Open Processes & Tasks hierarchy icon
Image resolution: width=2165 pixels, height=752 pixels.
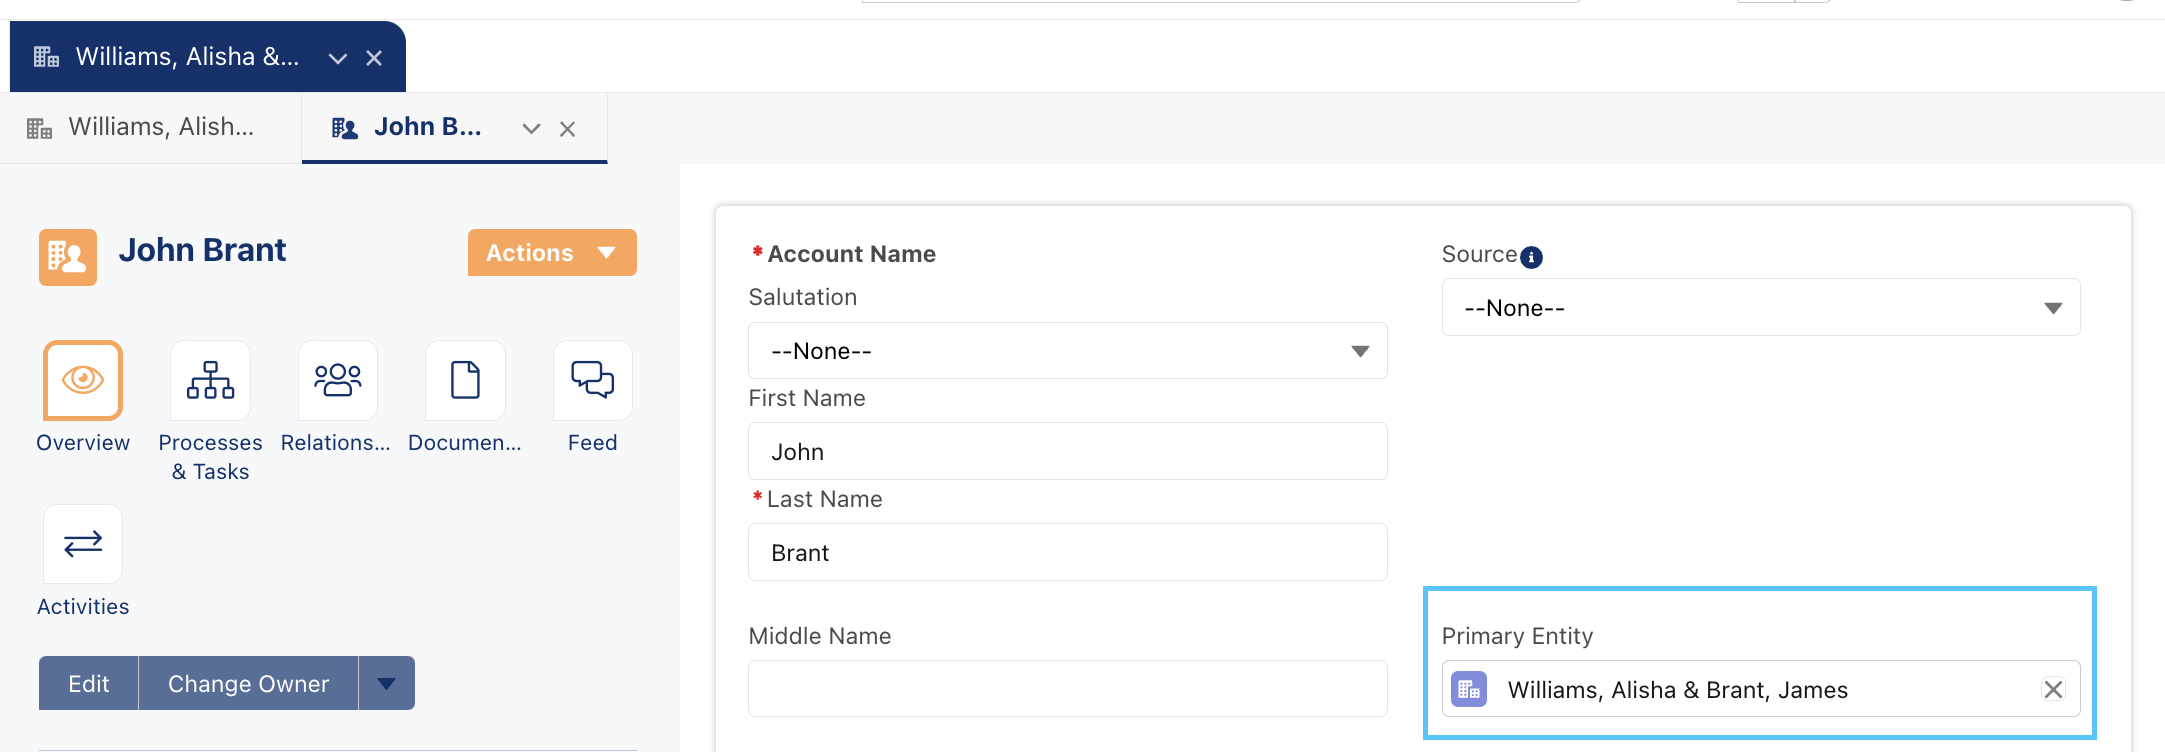[210, 380]
